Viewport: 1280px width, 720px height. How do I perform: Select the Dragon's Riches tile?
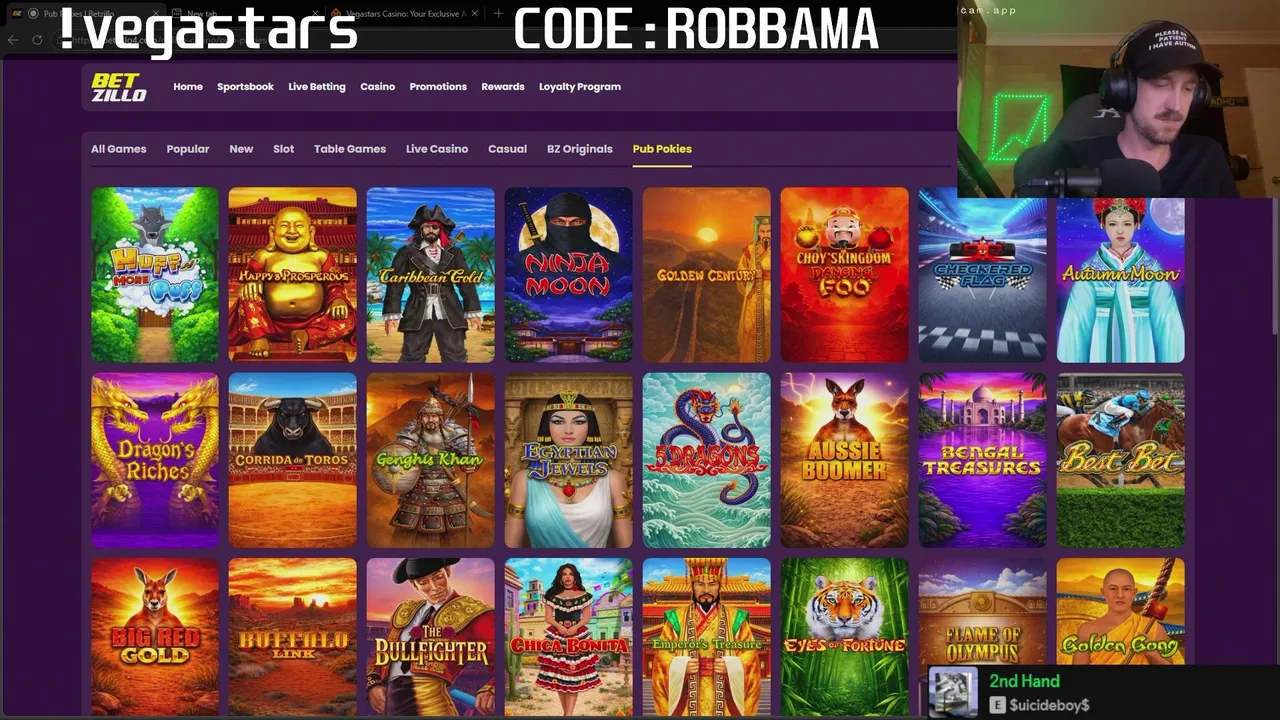[155, 460]
